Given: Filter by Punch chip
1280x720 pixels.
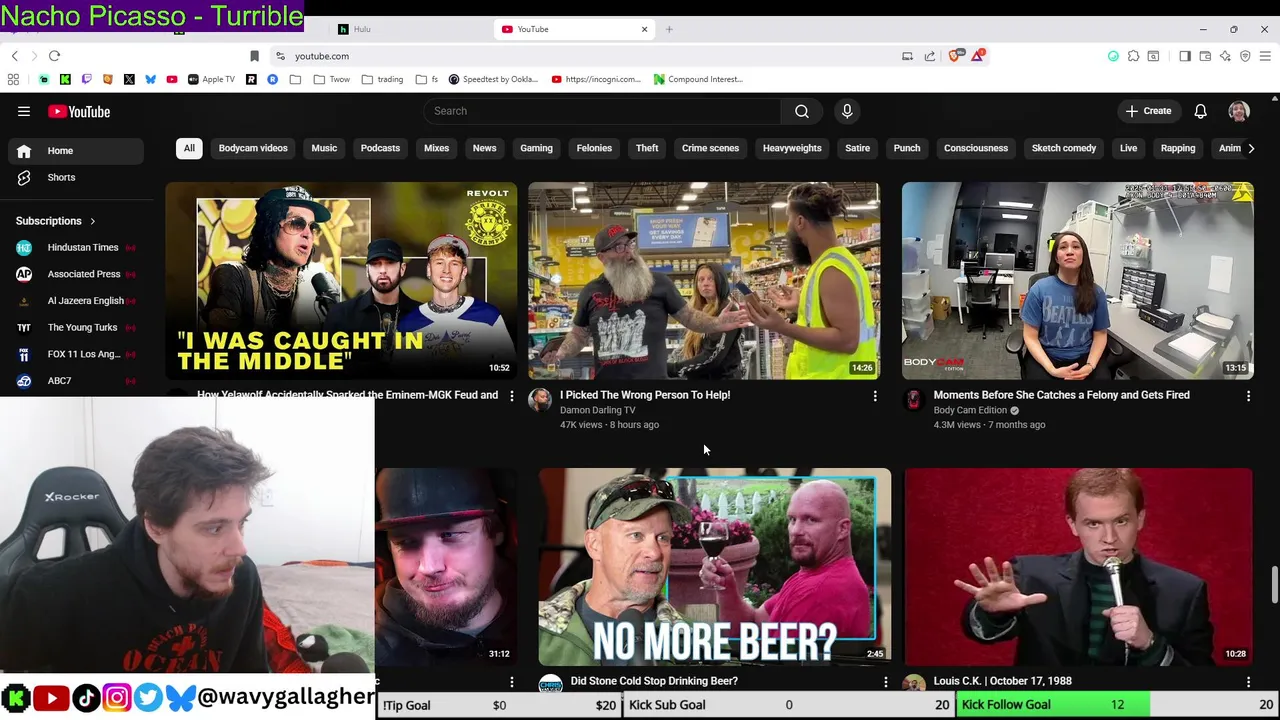Looking at the screenshot, I should point(907,148).
